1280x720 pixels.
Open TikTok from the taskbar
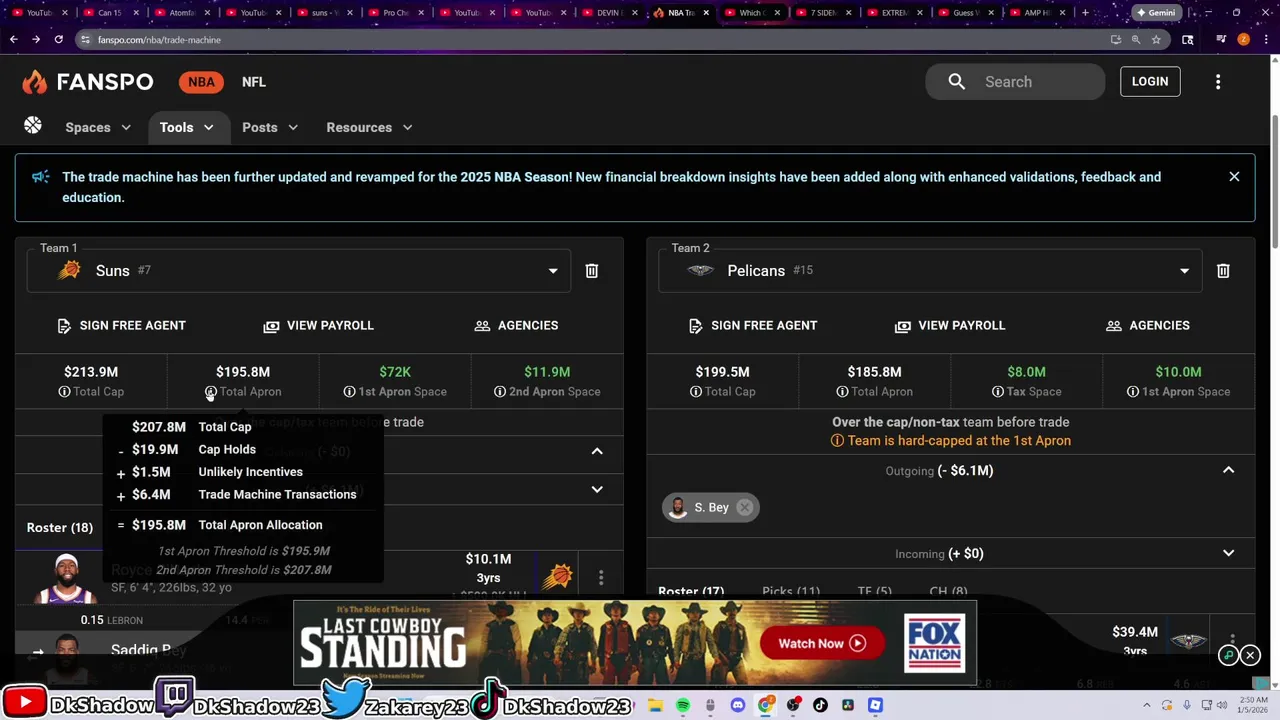820,705
